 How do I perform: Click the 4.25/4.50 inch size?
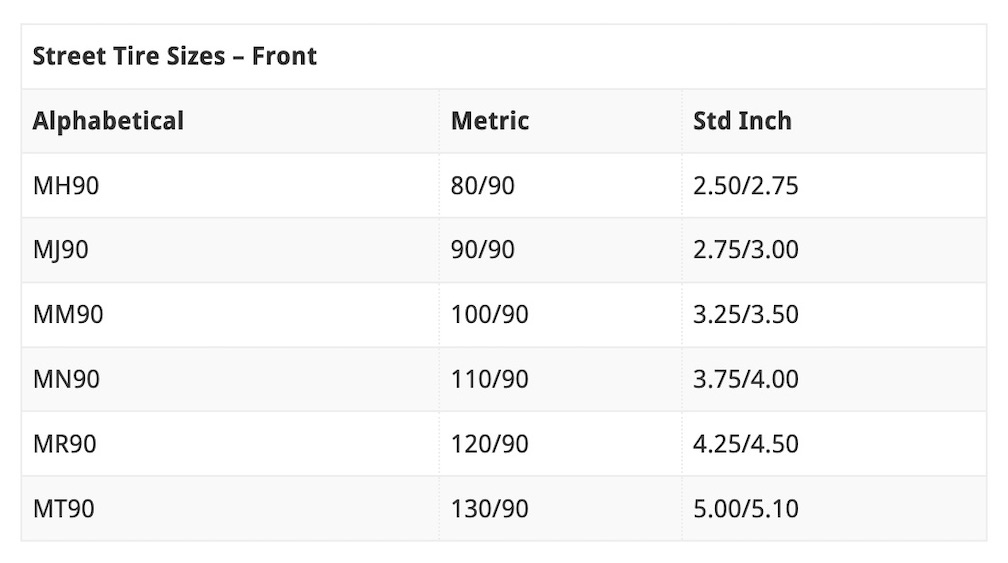(746, 443)
